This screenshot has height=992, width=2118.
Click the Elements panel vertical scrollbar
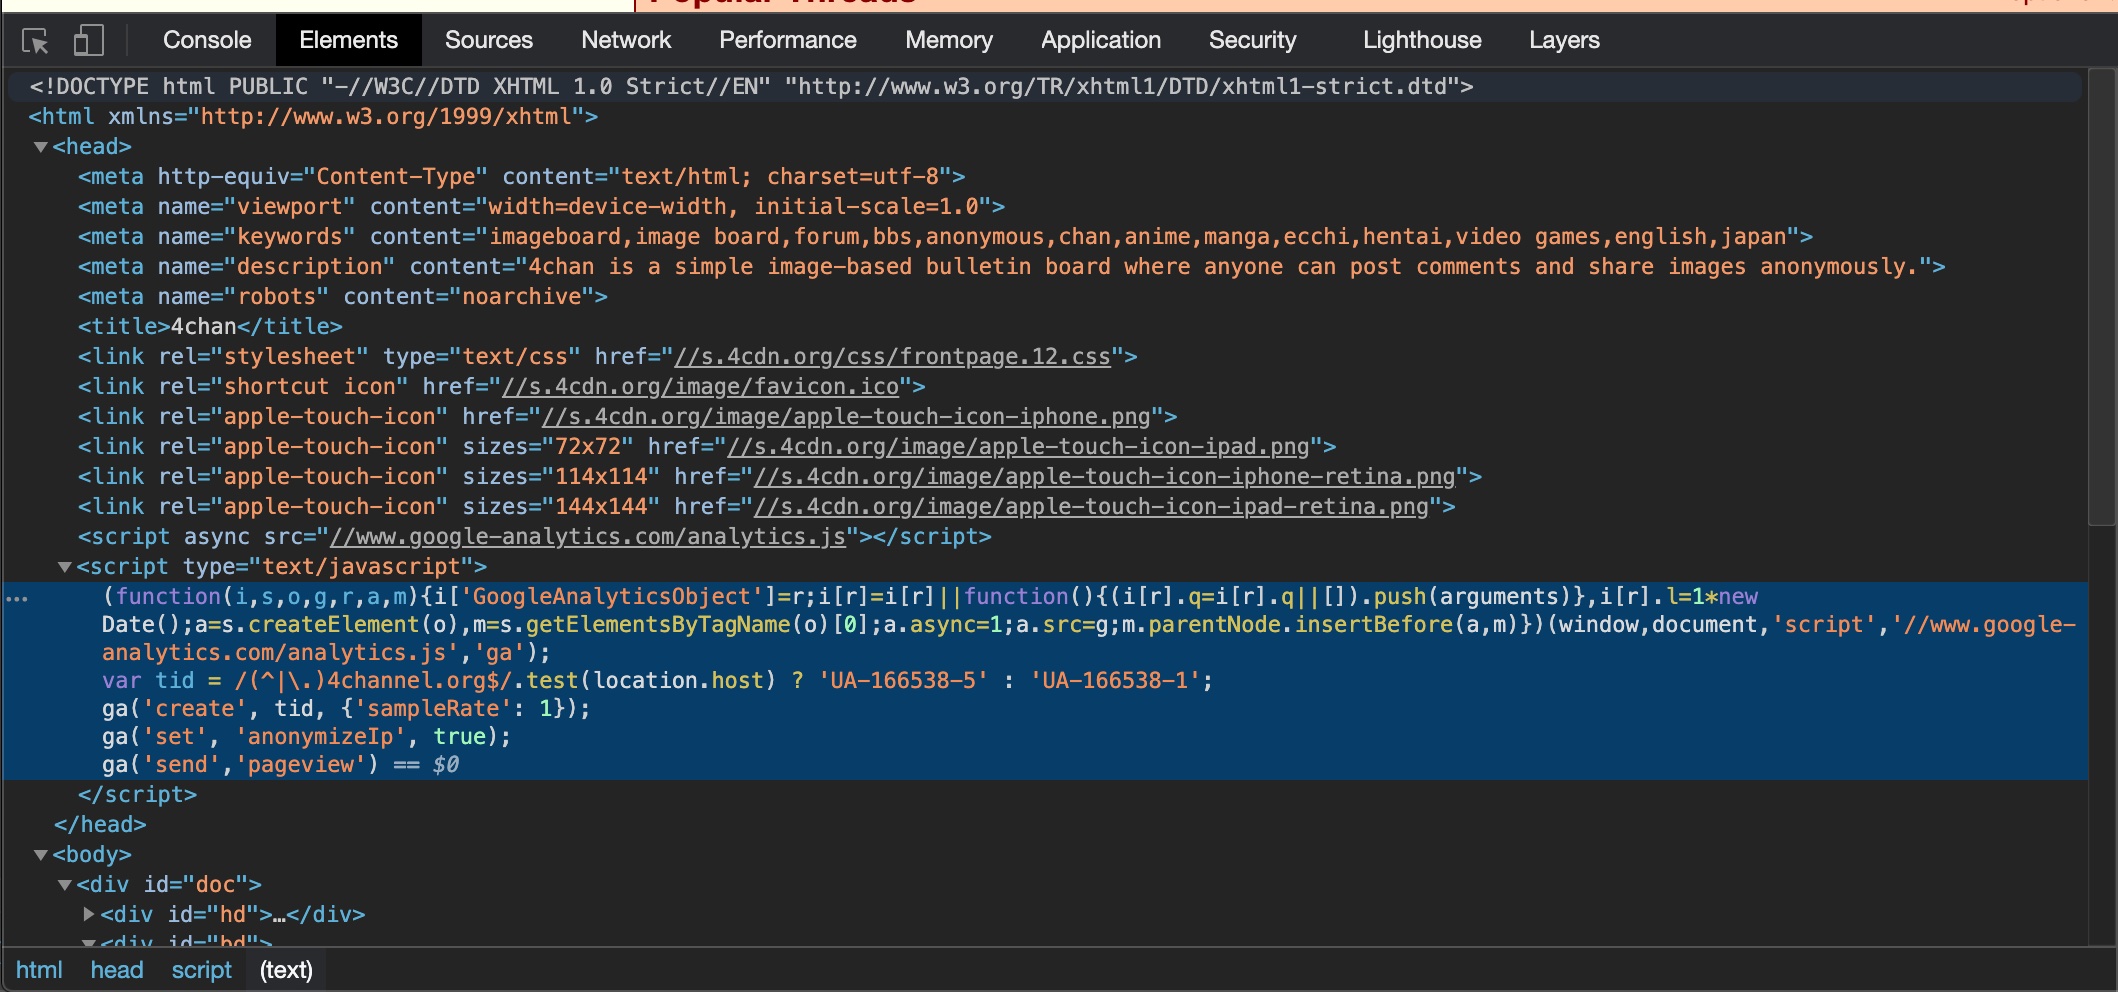pyautogui.click(x=2101, y=296)
